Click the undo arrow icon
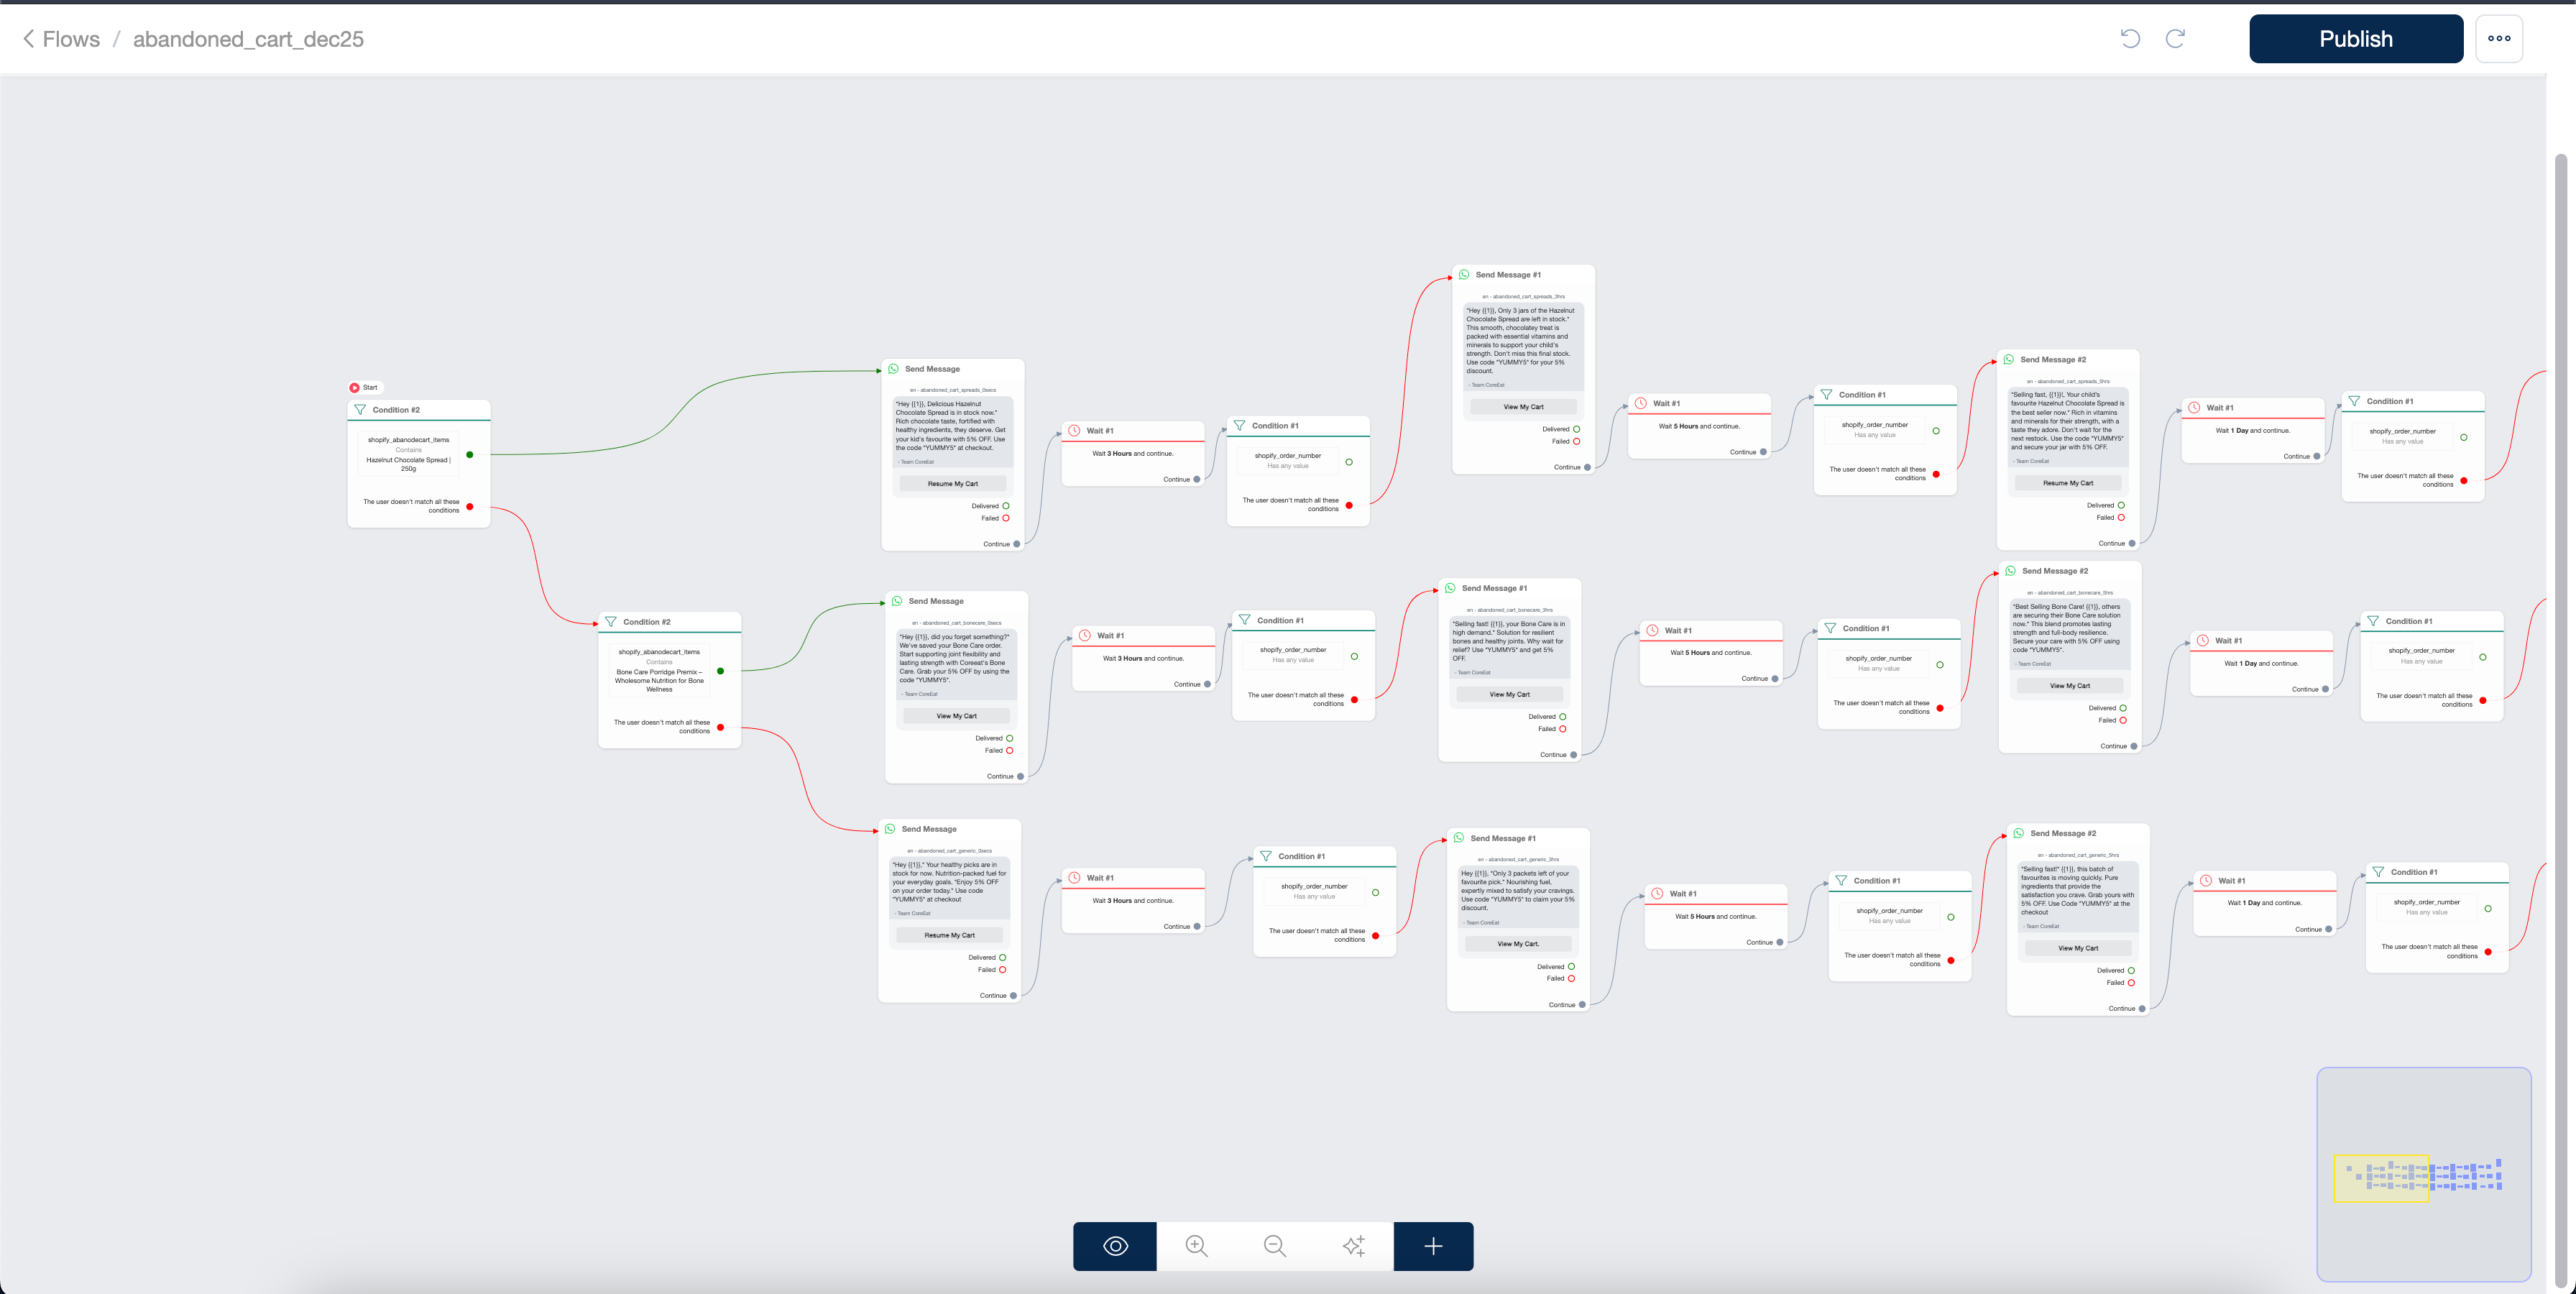2576x1294 pixels. tap(2130, 39)
